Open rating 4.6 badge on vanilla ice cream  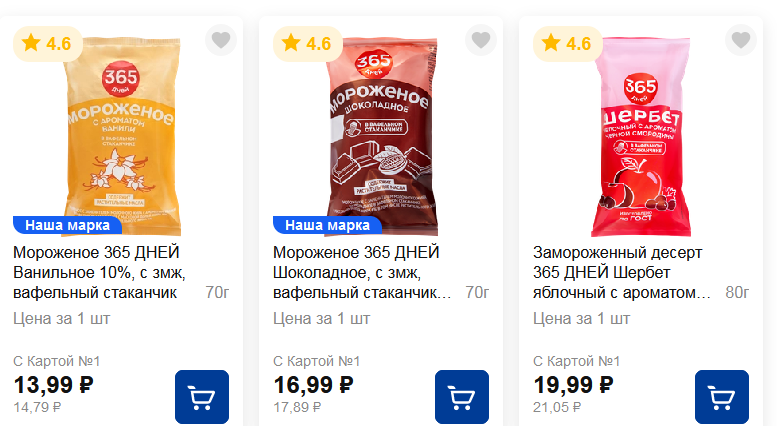pos(48,44)
